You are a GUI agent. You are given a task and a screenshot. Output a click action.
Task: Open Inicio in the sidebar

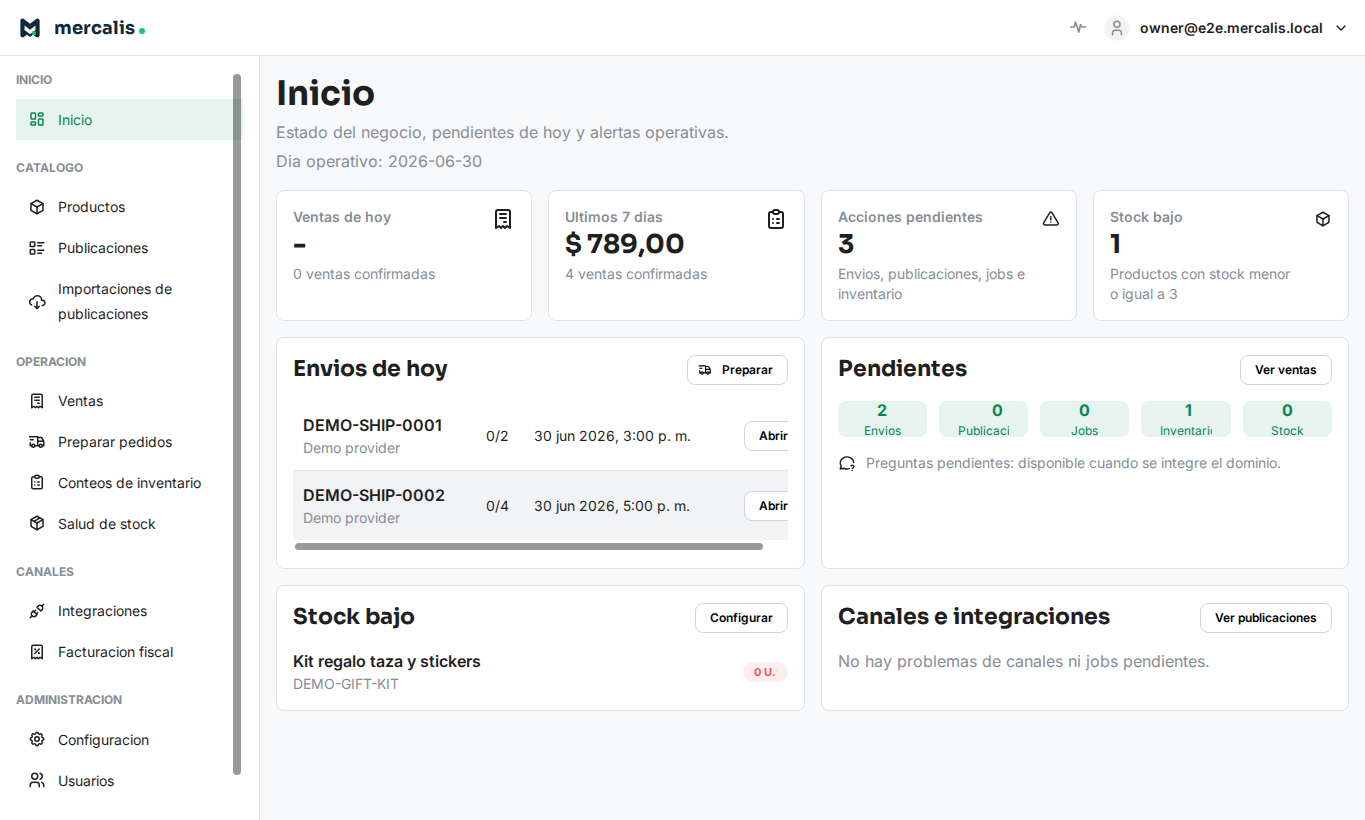129,120
